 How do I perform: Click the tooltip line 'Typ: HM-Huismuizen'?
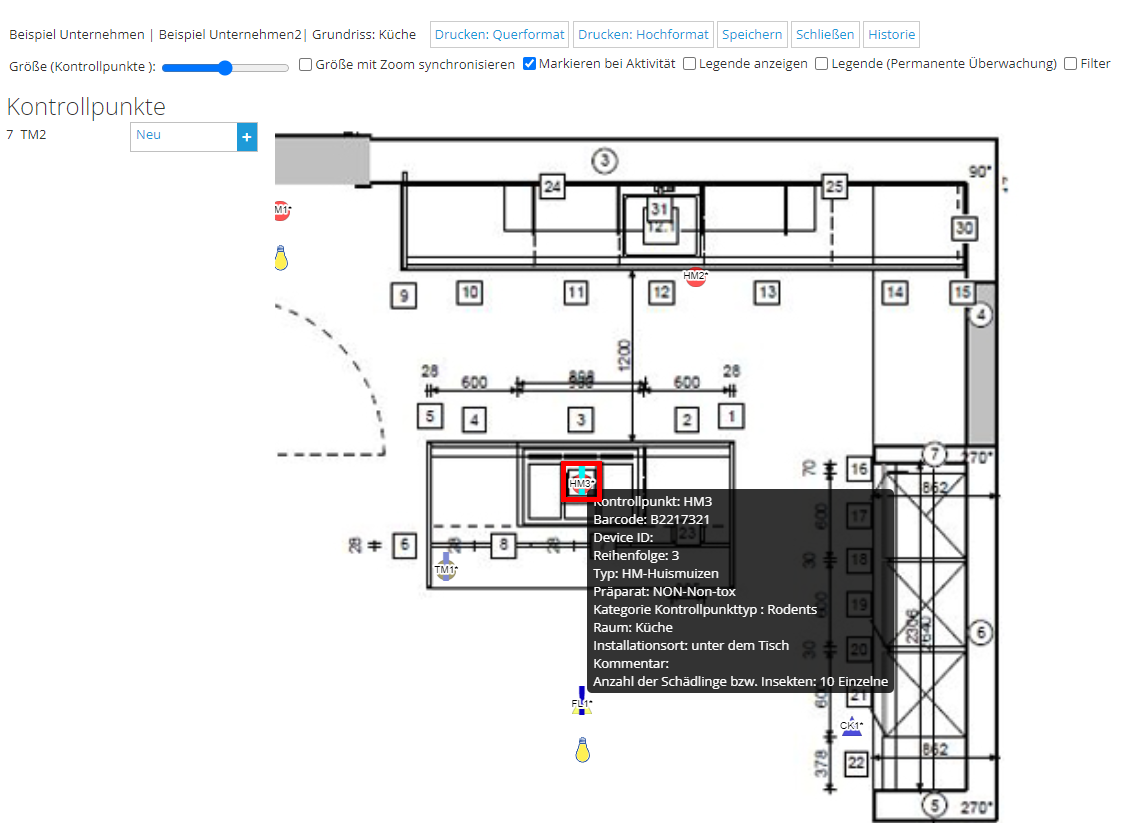[x=655, y=574]
